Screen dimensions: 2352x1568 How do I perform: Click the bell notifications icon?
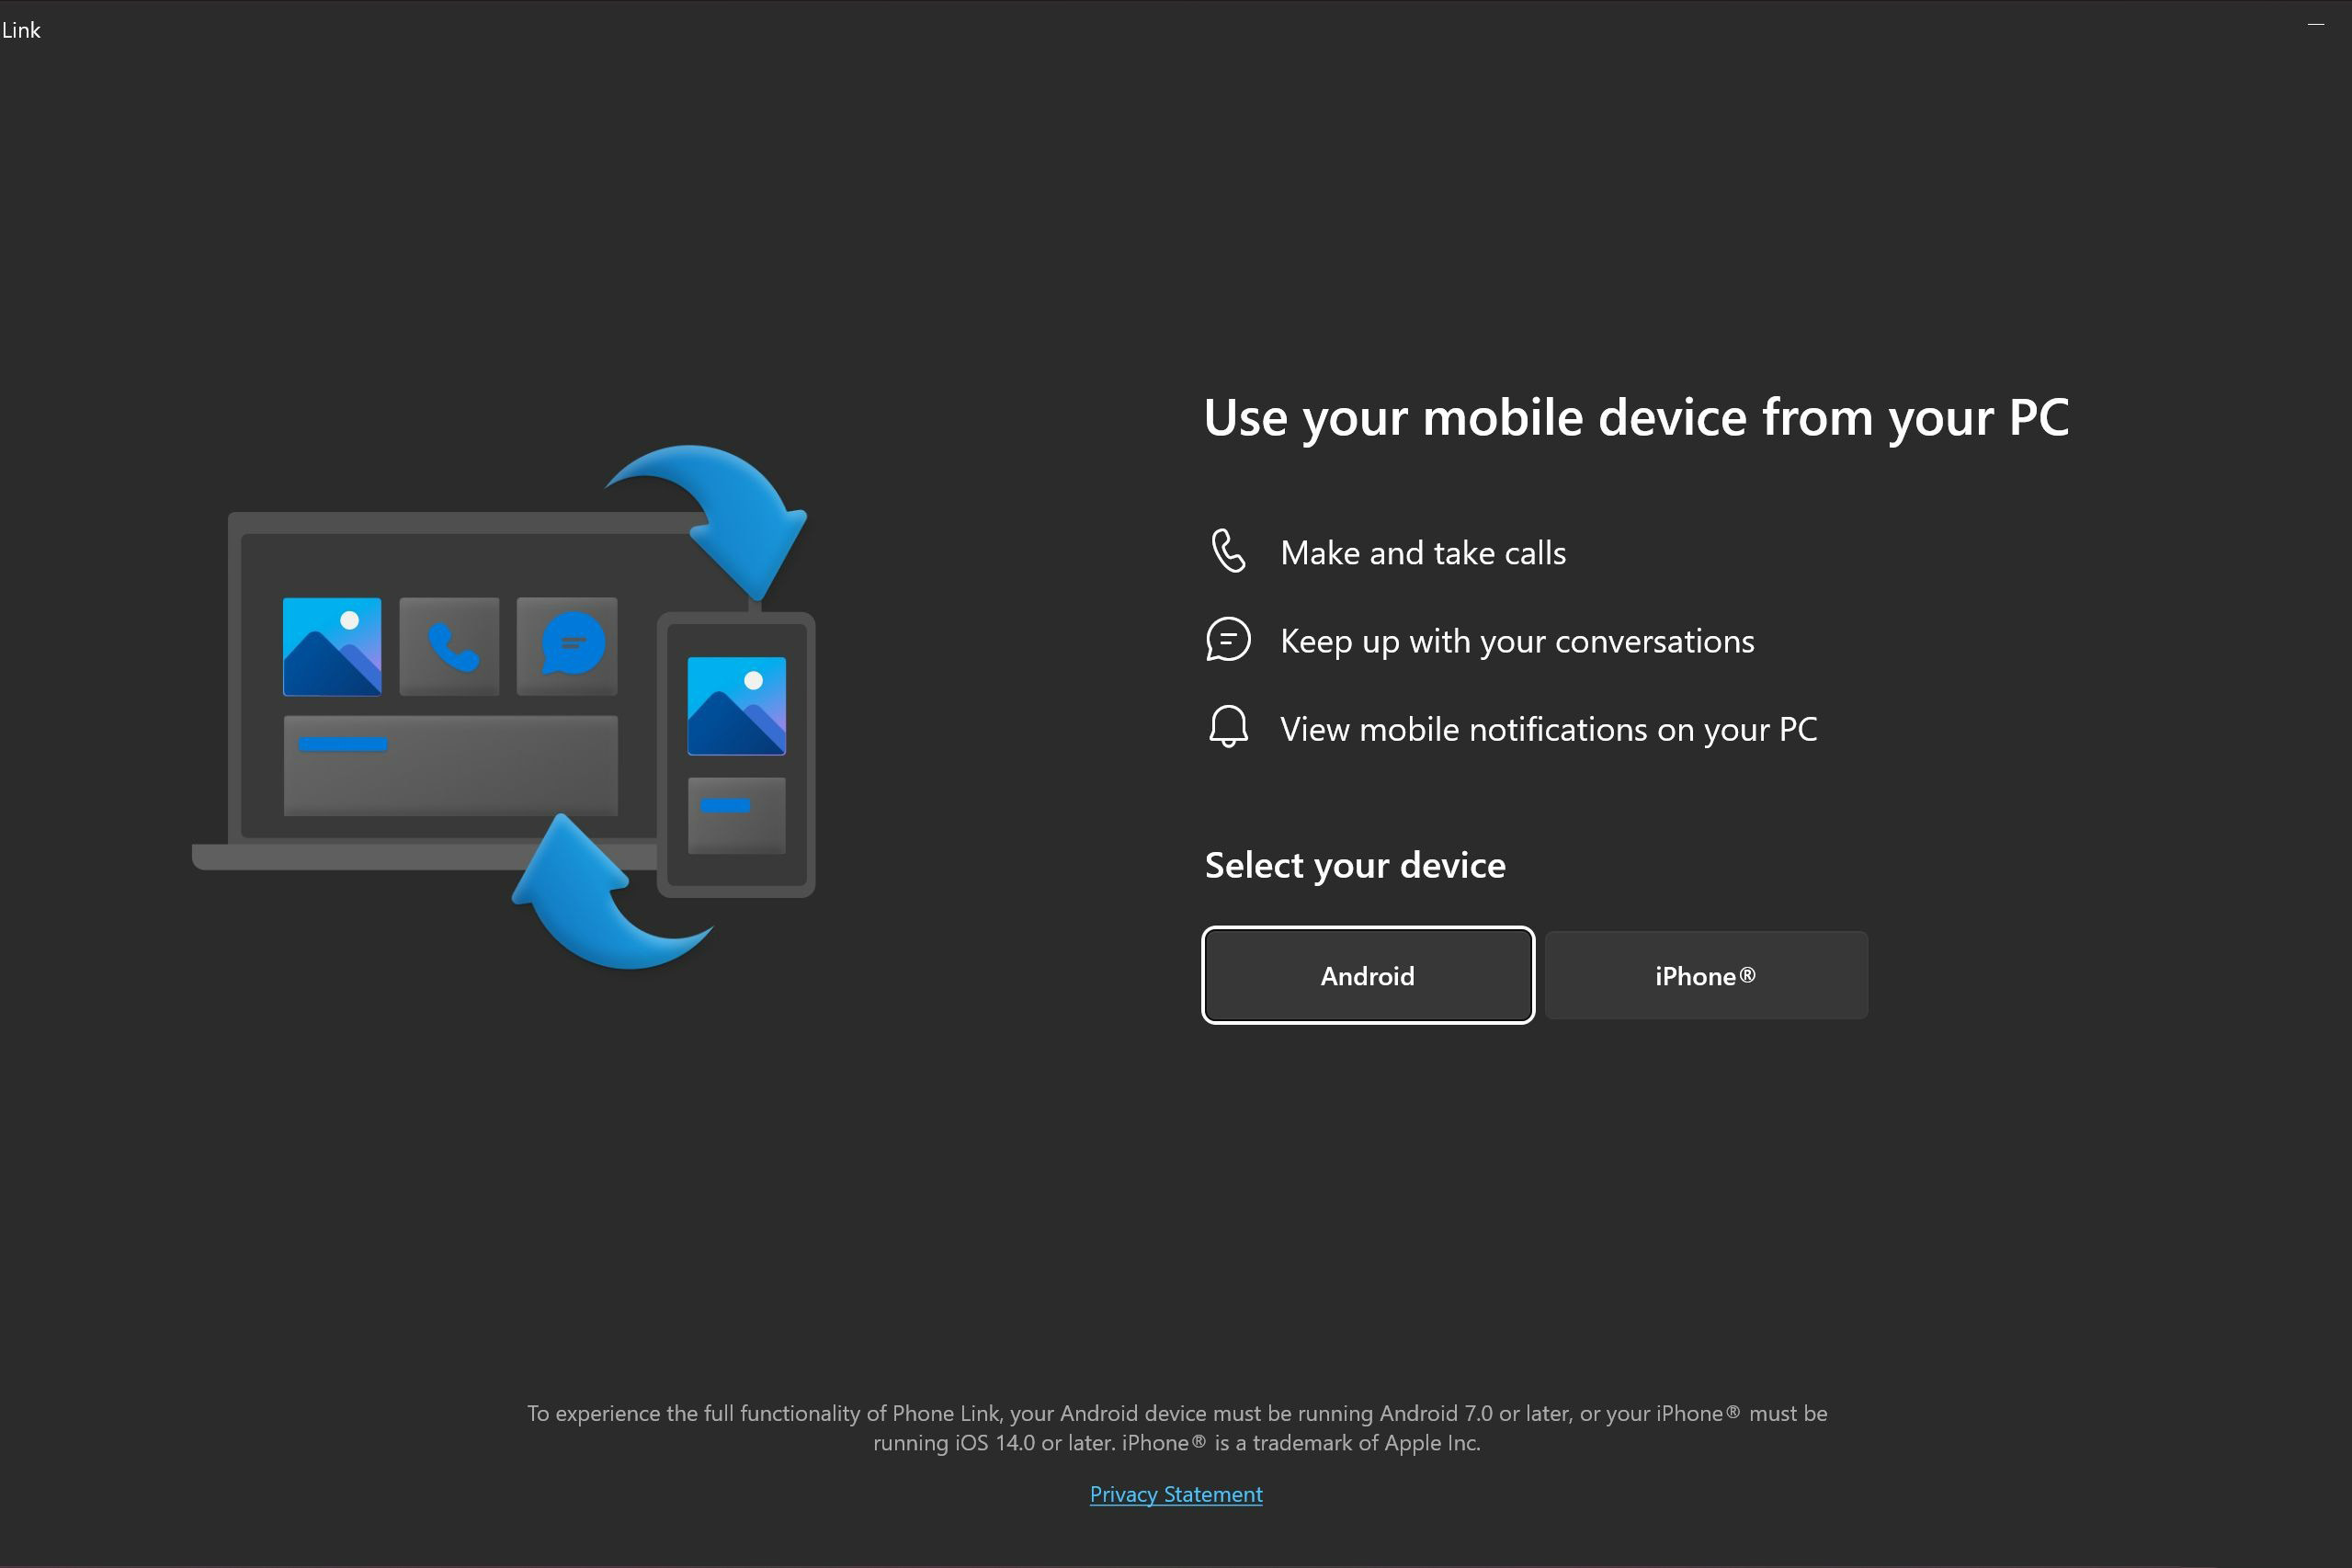(x=1228, y=727)
